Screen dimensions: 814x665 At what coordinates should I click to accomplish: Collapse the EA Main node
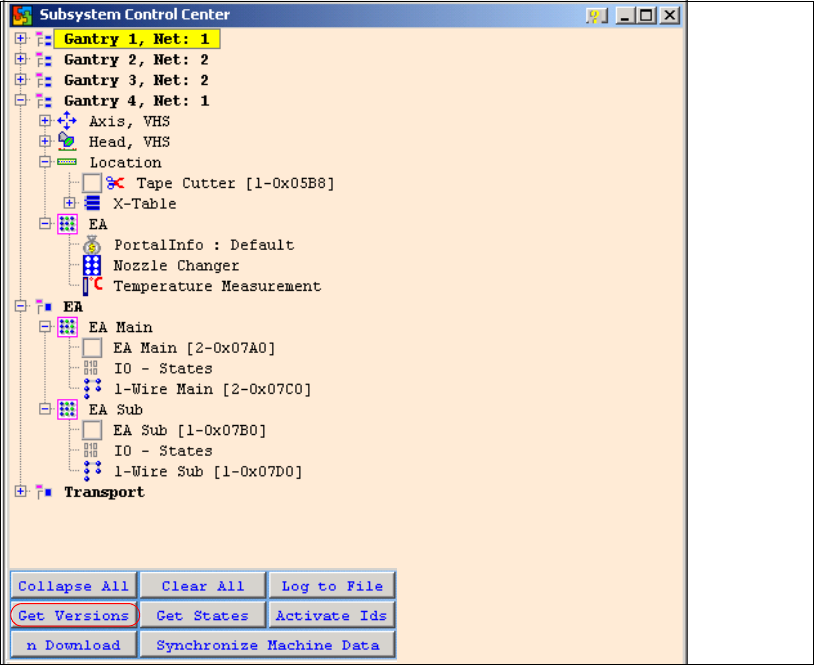pos(45,327)
